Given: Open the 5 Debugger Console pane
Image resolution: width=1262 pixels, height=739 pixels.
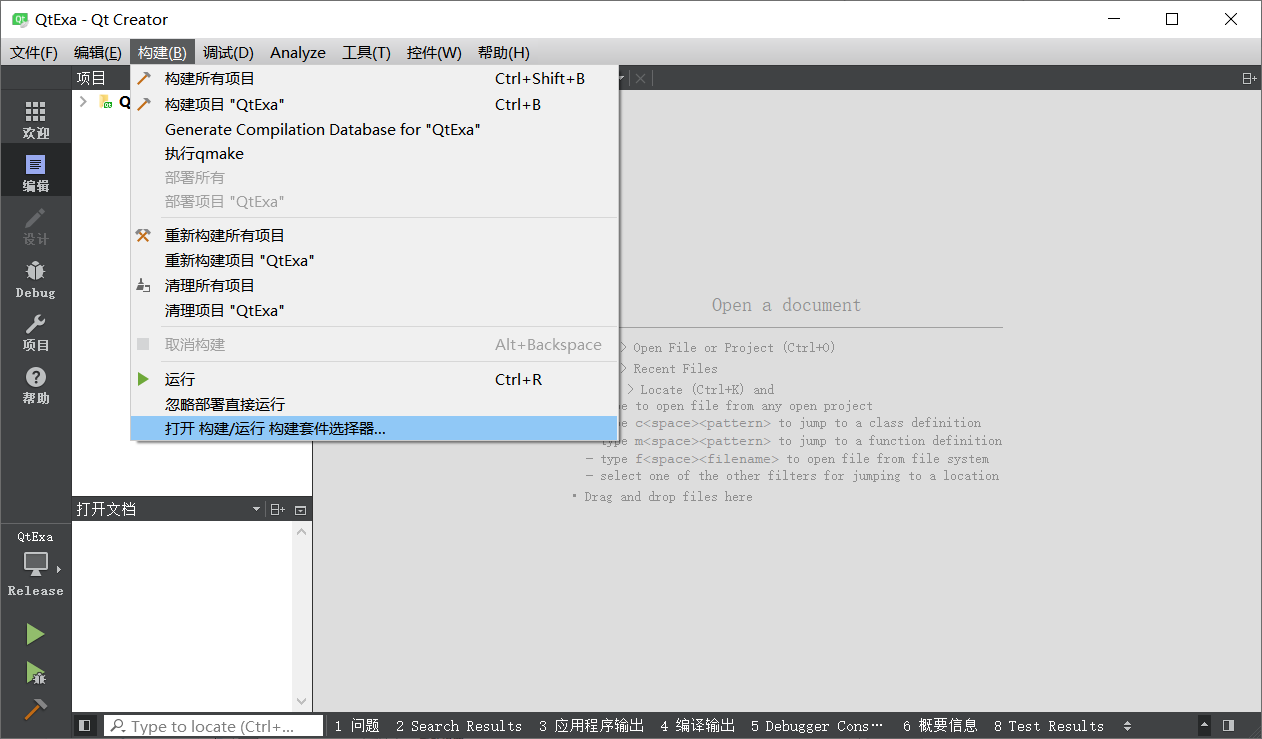Looking at the screenshot, I should [817, 726].
